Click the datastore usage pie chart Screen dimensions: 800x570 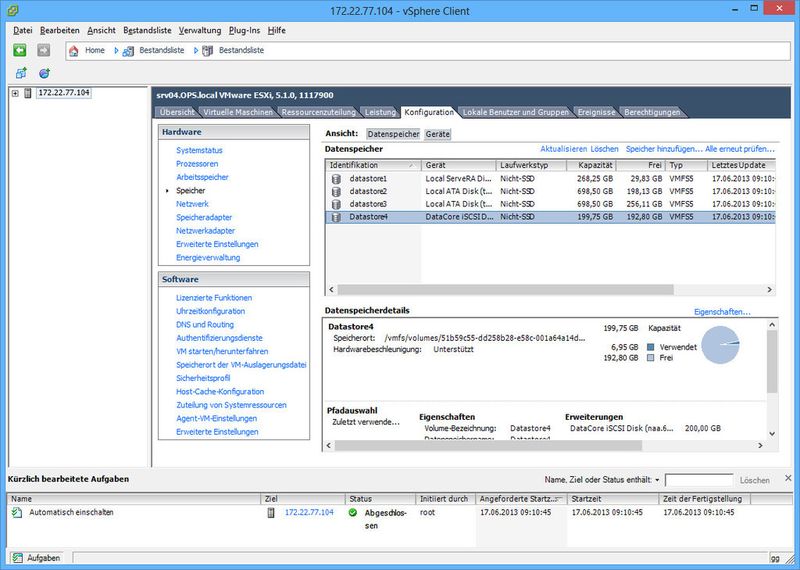[x=720, y=345]
